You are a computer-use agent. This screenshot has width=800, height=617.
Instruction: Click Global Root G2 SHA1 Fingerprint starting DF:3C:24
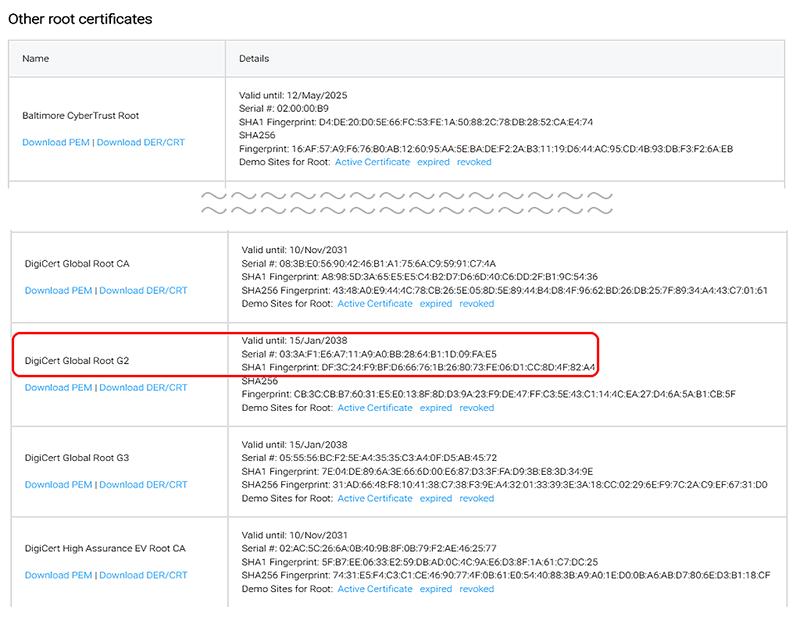click(x=418, y=367)
